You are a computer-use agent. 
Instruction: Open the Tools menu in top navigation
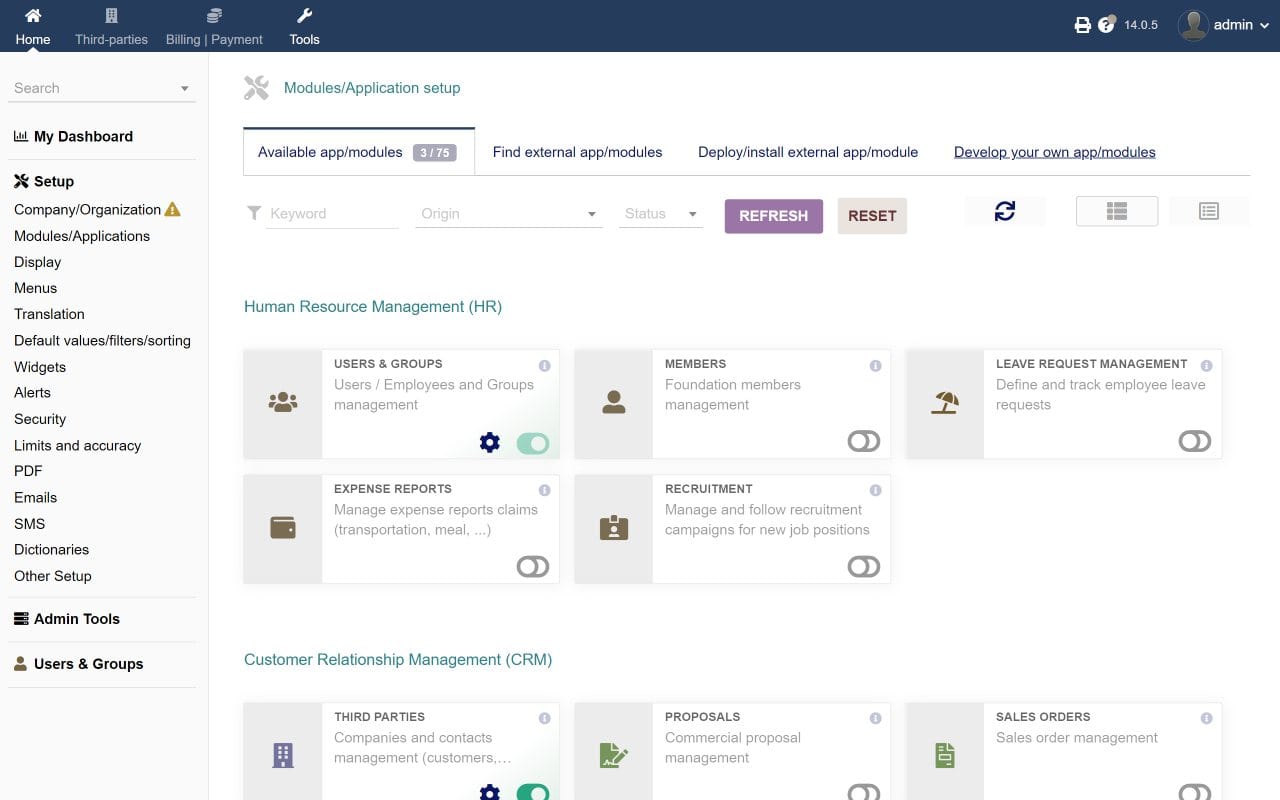(304, 25)
